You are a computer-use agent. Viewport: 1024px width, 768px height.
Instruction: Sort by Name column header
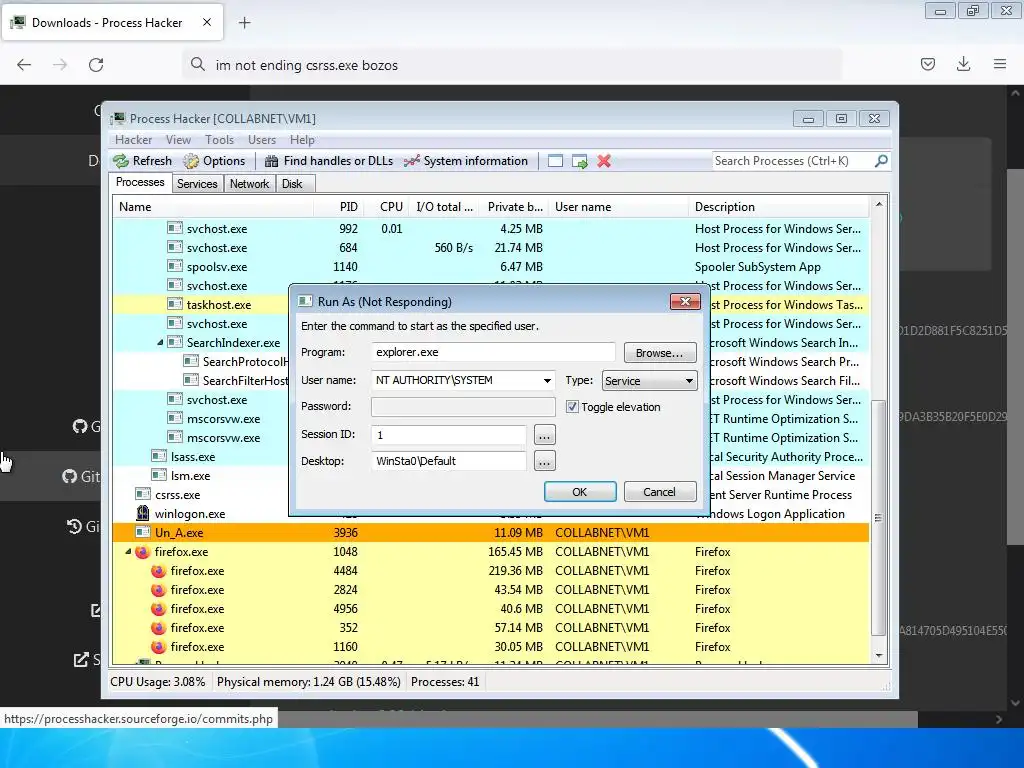(213, 207)
